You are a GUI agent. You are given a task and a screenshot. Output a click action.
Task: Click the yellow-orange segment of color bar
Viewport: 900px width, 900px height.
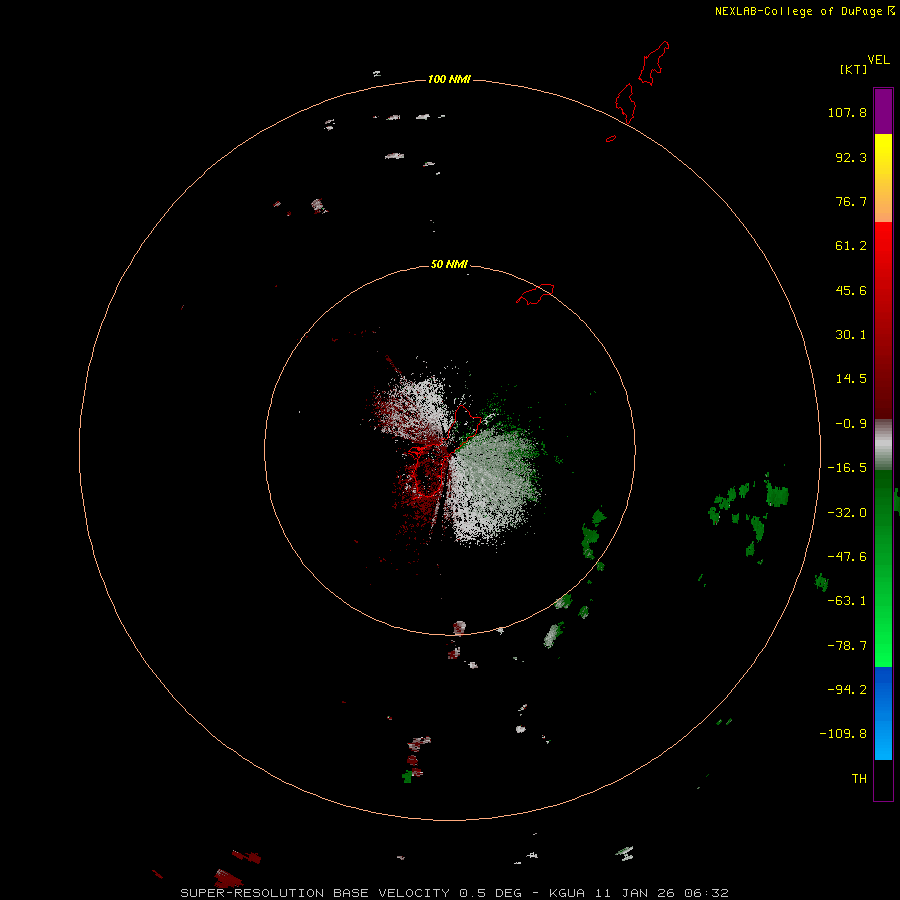click(883, 178)
